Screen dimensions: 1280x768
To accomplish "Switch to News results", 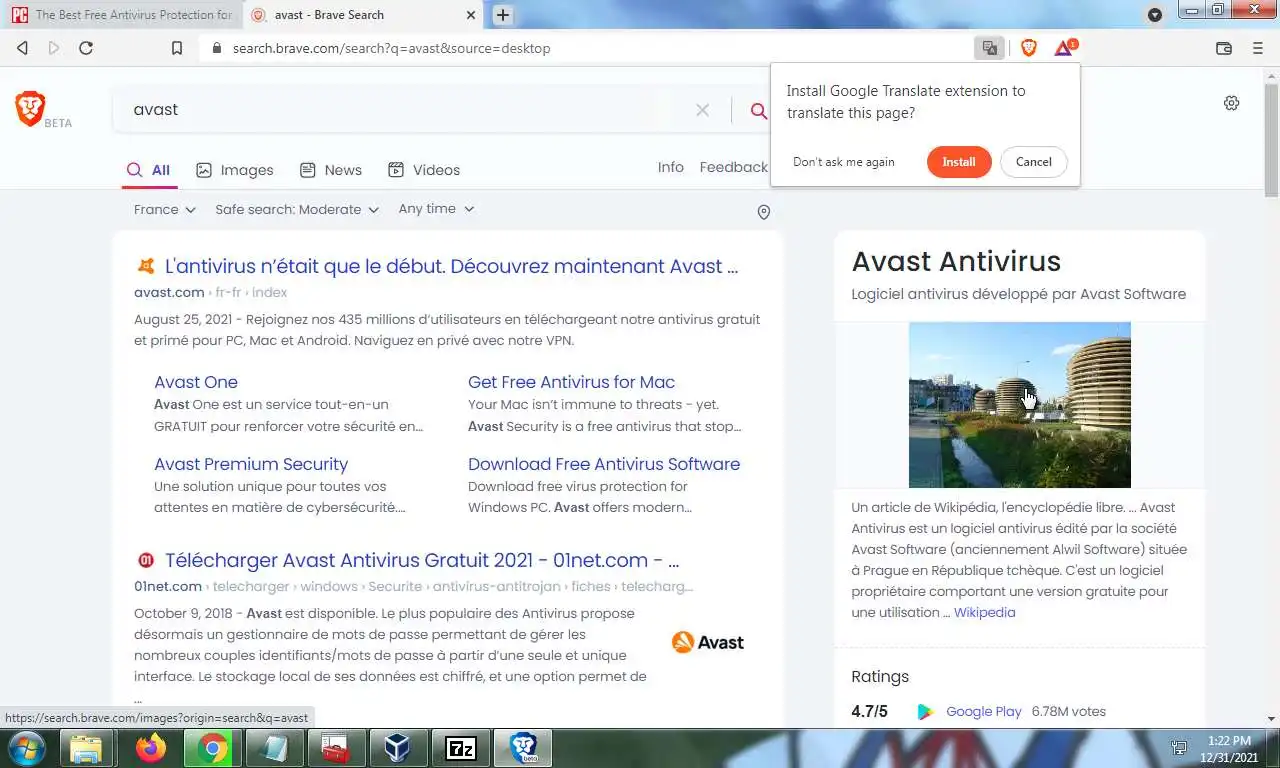I will tap(331, 170).
